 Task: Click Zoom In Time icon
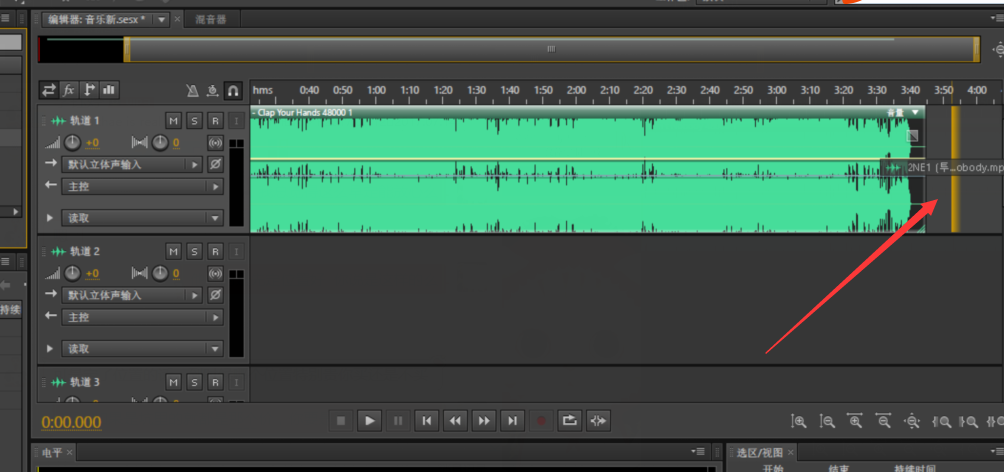click(855, 421)
